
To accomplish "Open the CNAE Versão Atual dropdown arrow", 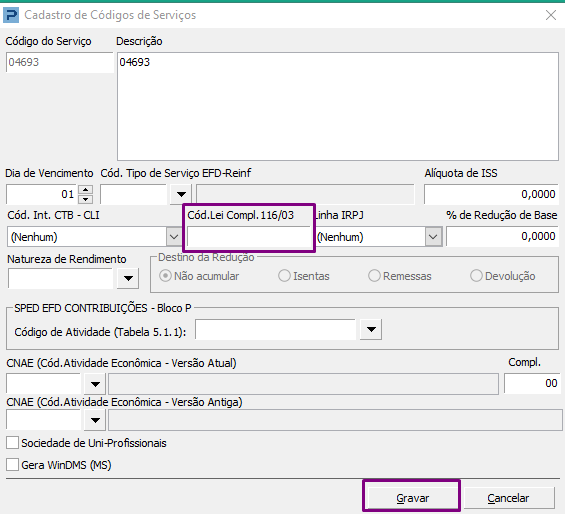I will (95, 384).
